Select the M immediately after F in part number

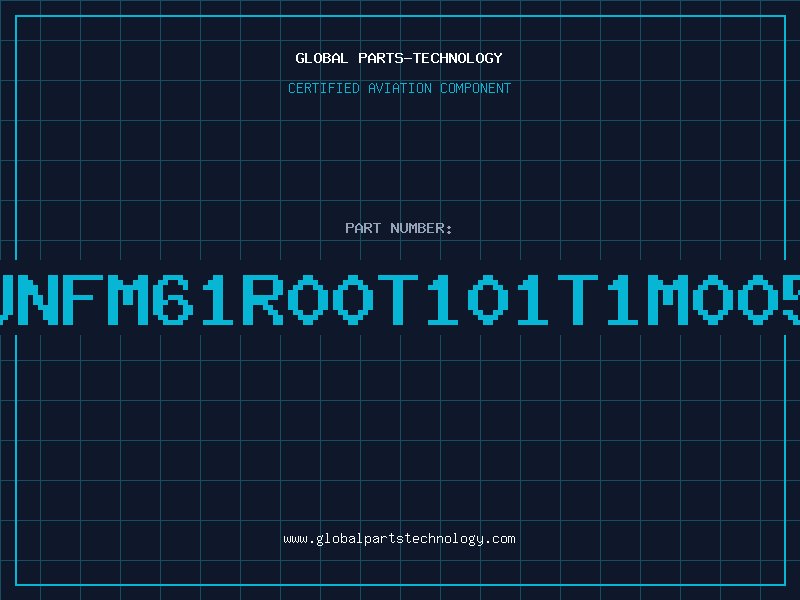tap(128, 300)
